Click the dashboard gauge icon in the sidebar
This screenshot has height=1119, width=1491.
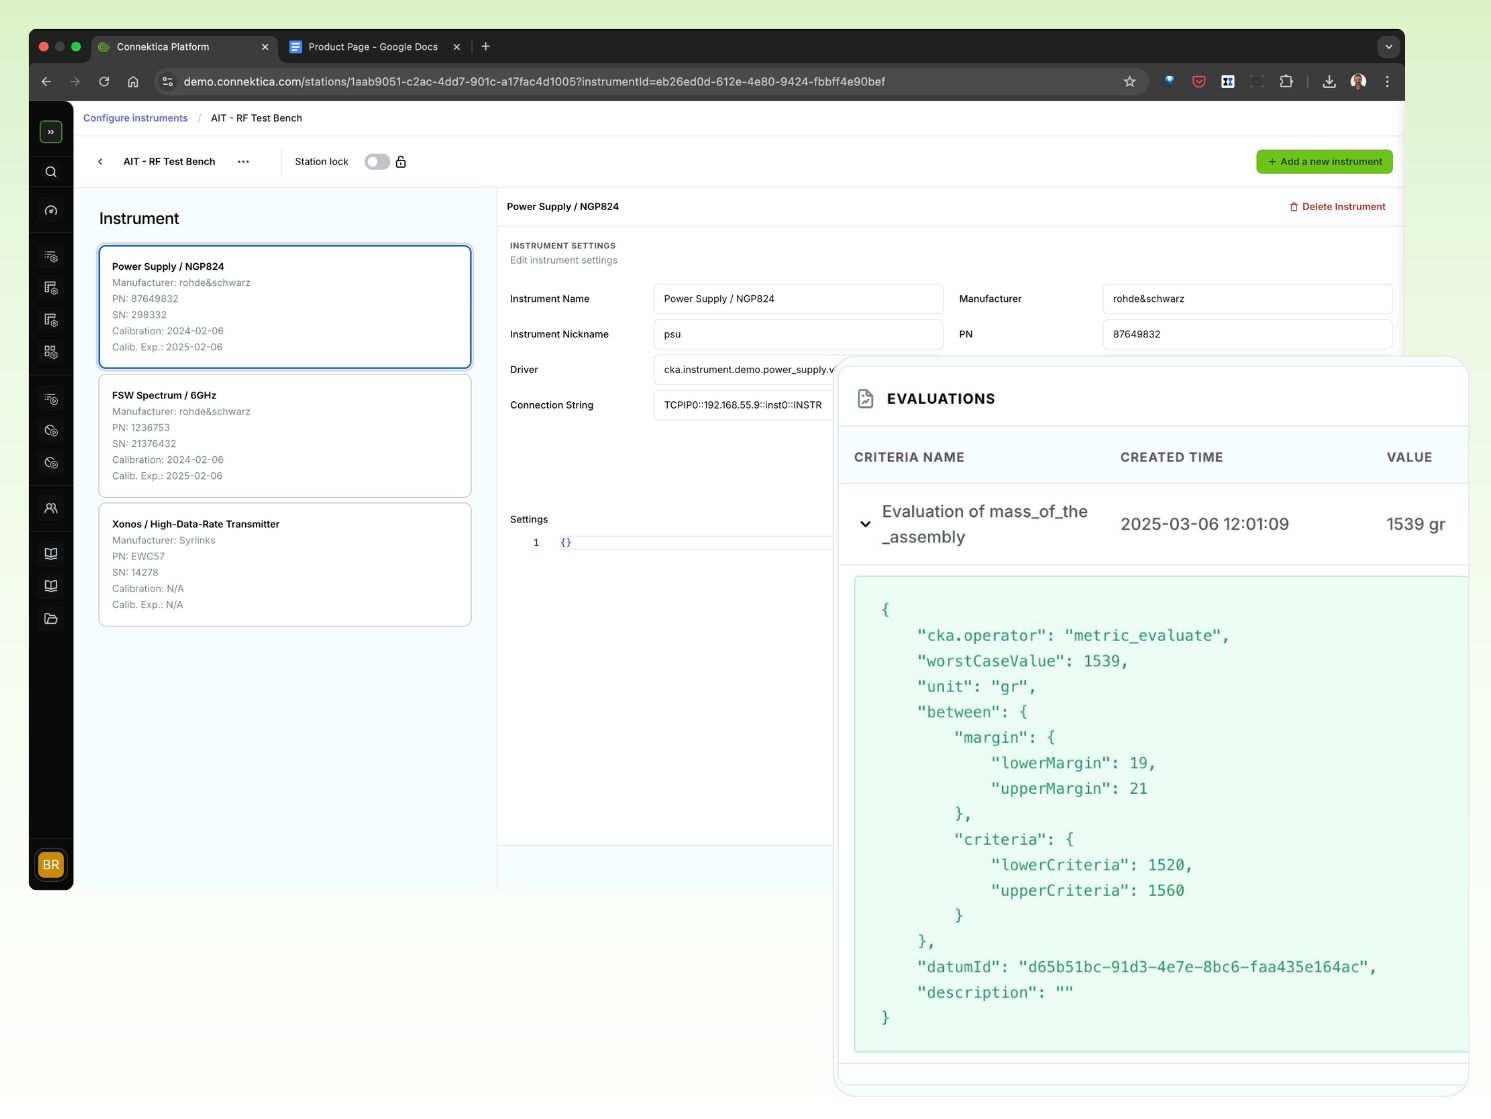(51, 210)
